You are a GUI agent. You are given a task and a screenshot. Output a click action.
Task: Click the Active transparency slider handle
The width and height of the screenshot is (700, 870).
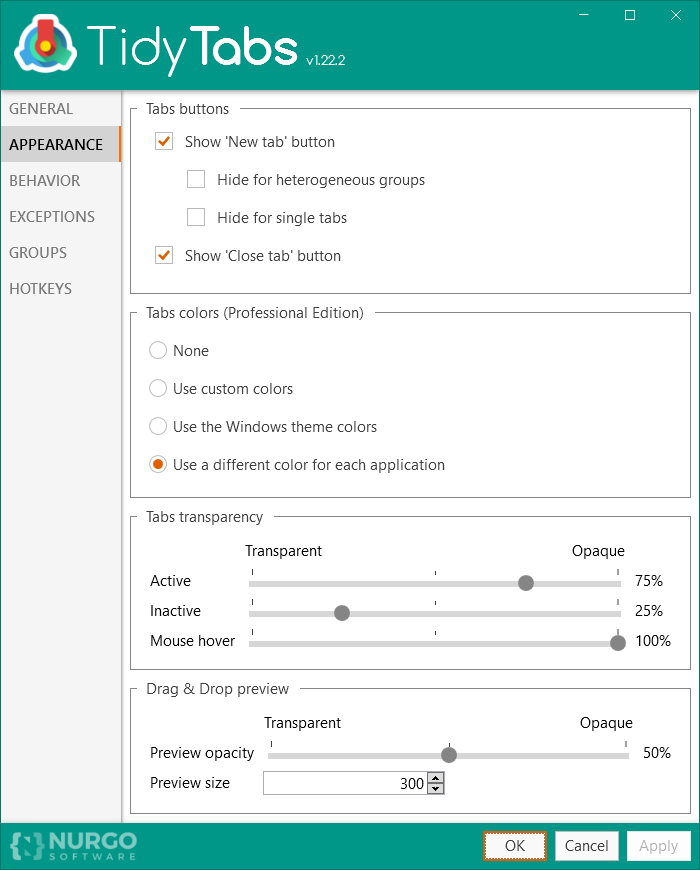[526, 583]
